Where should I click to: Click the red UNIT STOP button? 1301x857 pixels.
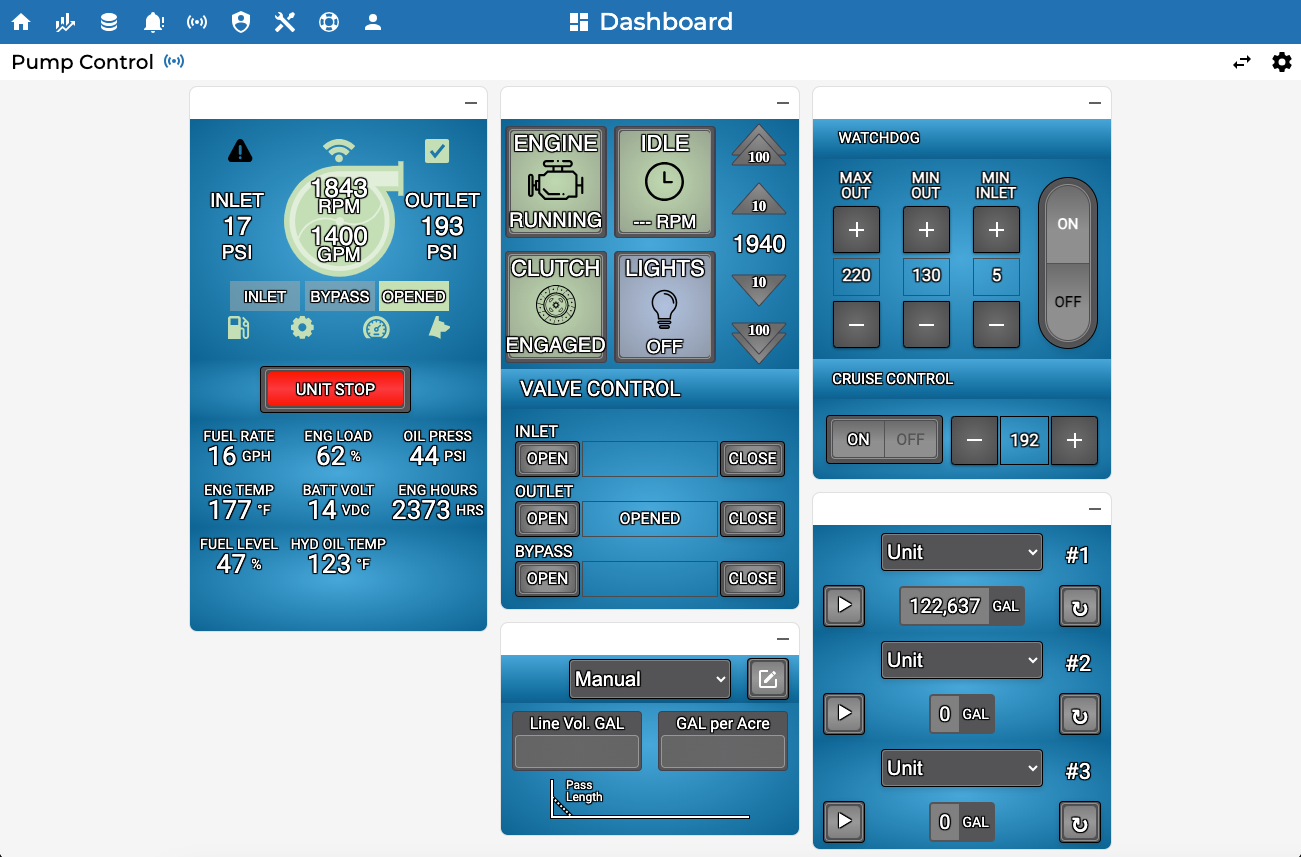(335, 389)
